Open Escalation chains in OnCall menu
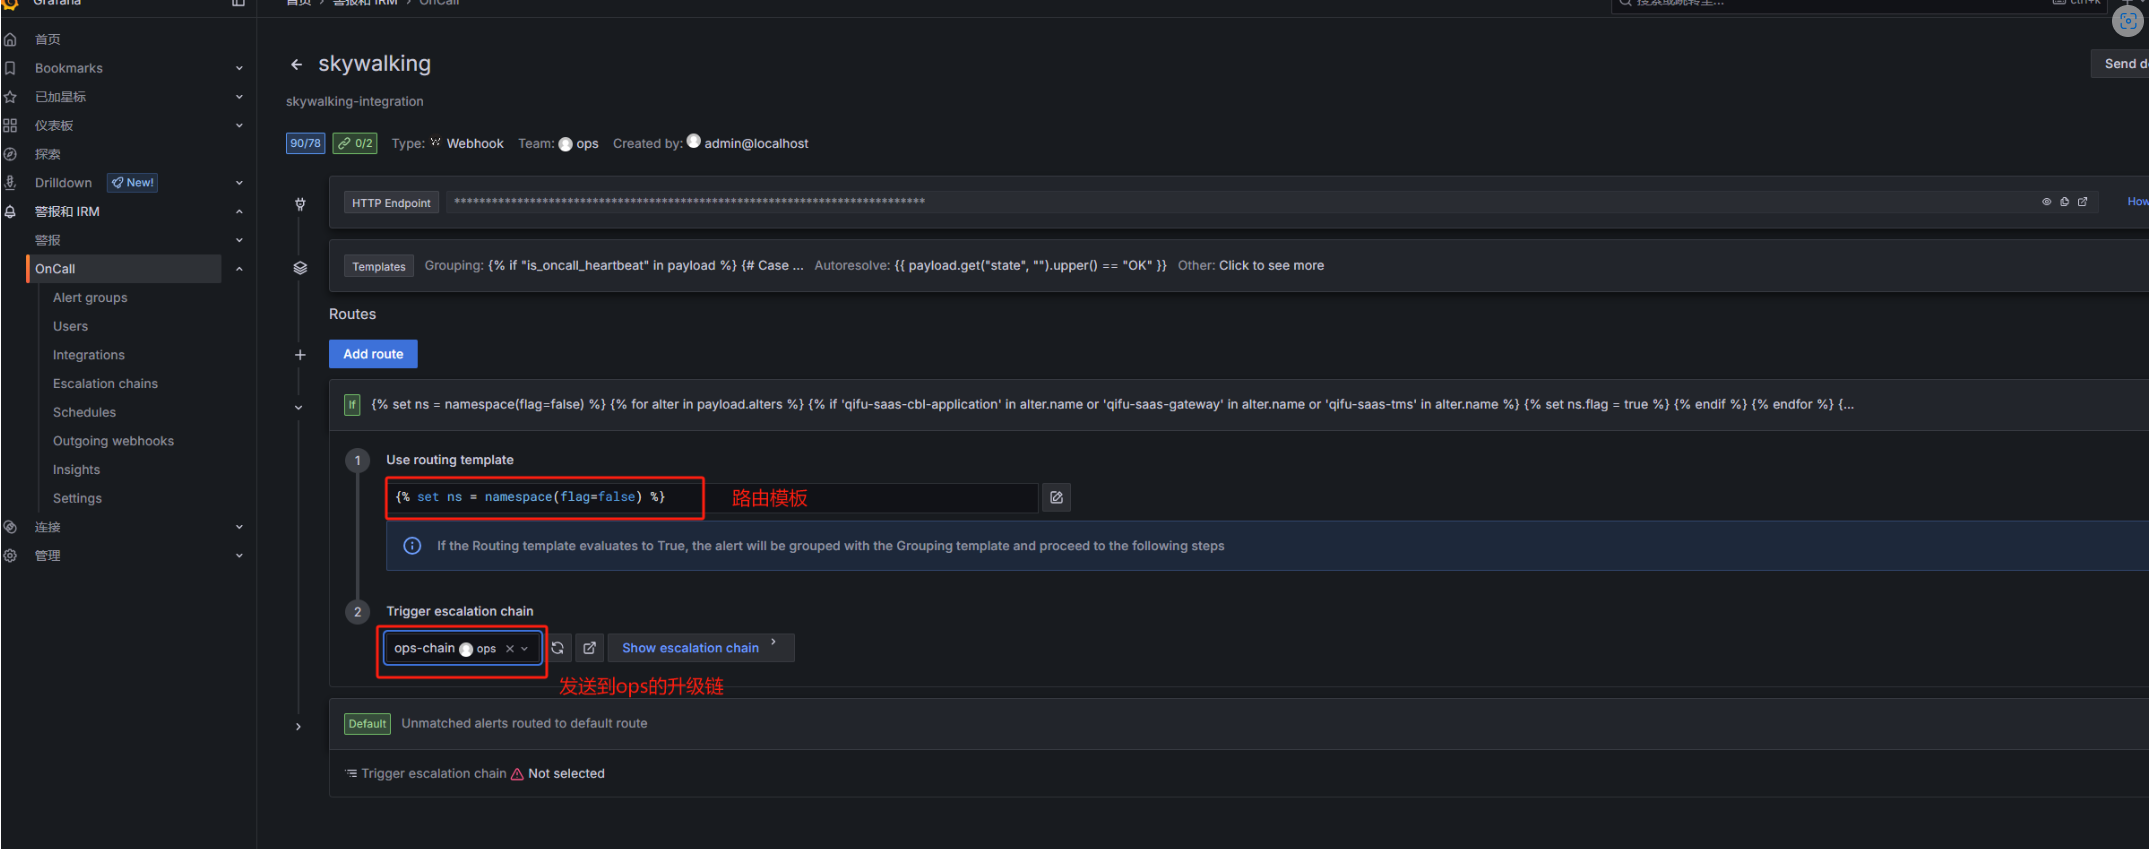Viewport: 2149px width, 849px height. (105, 384)
